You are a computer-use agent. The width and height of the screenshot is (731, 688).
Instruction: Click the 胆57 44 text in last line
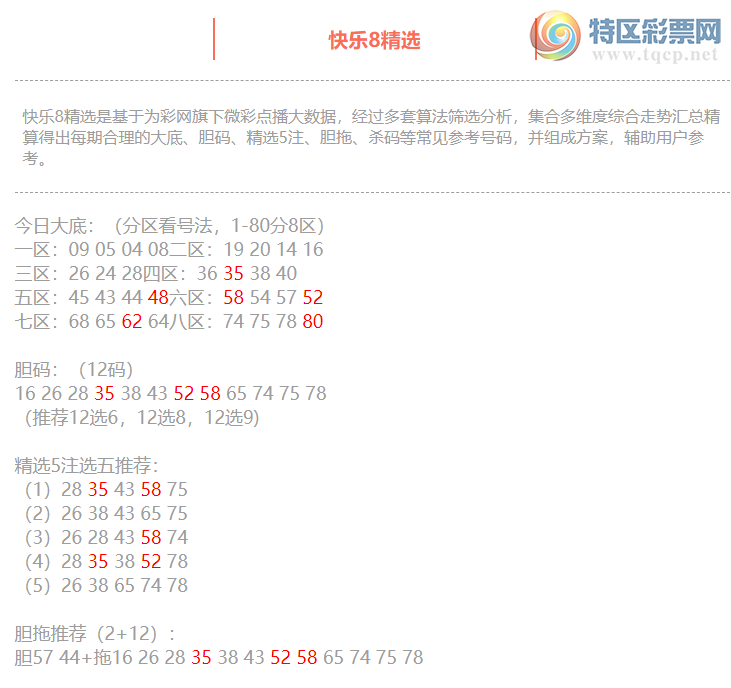(x=48, y=657)
